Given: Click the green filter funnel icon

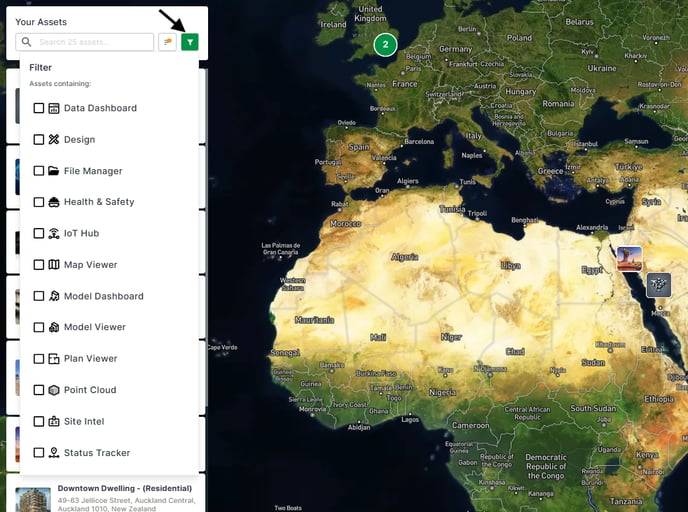Looking at the screenshot, I should pos(190,42).
